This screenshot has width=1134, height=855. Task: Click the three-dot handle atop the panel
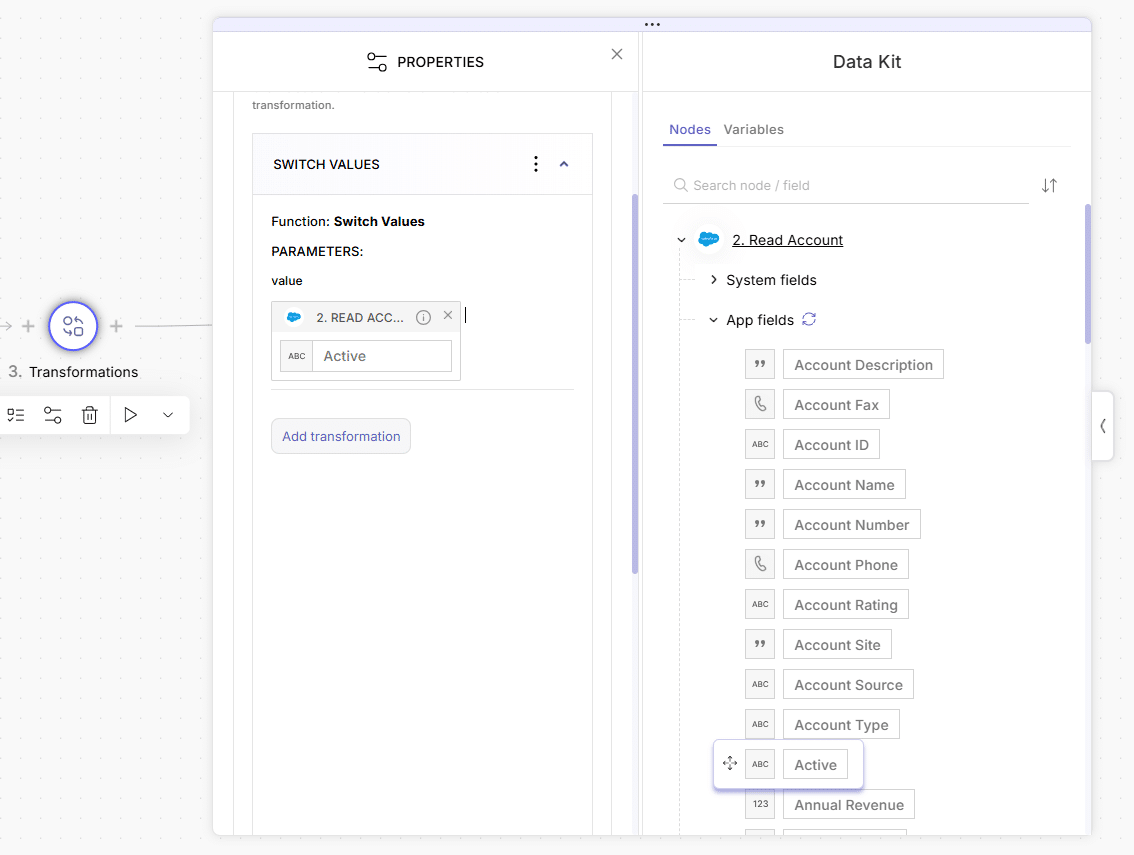point(652,25)
